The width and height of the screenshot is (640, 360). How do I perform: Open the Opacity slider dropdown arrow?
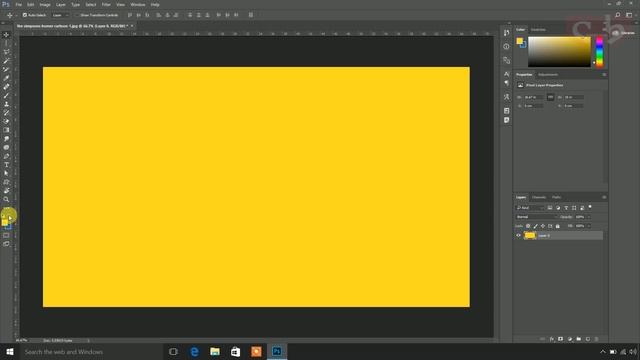tap(589, 217)
